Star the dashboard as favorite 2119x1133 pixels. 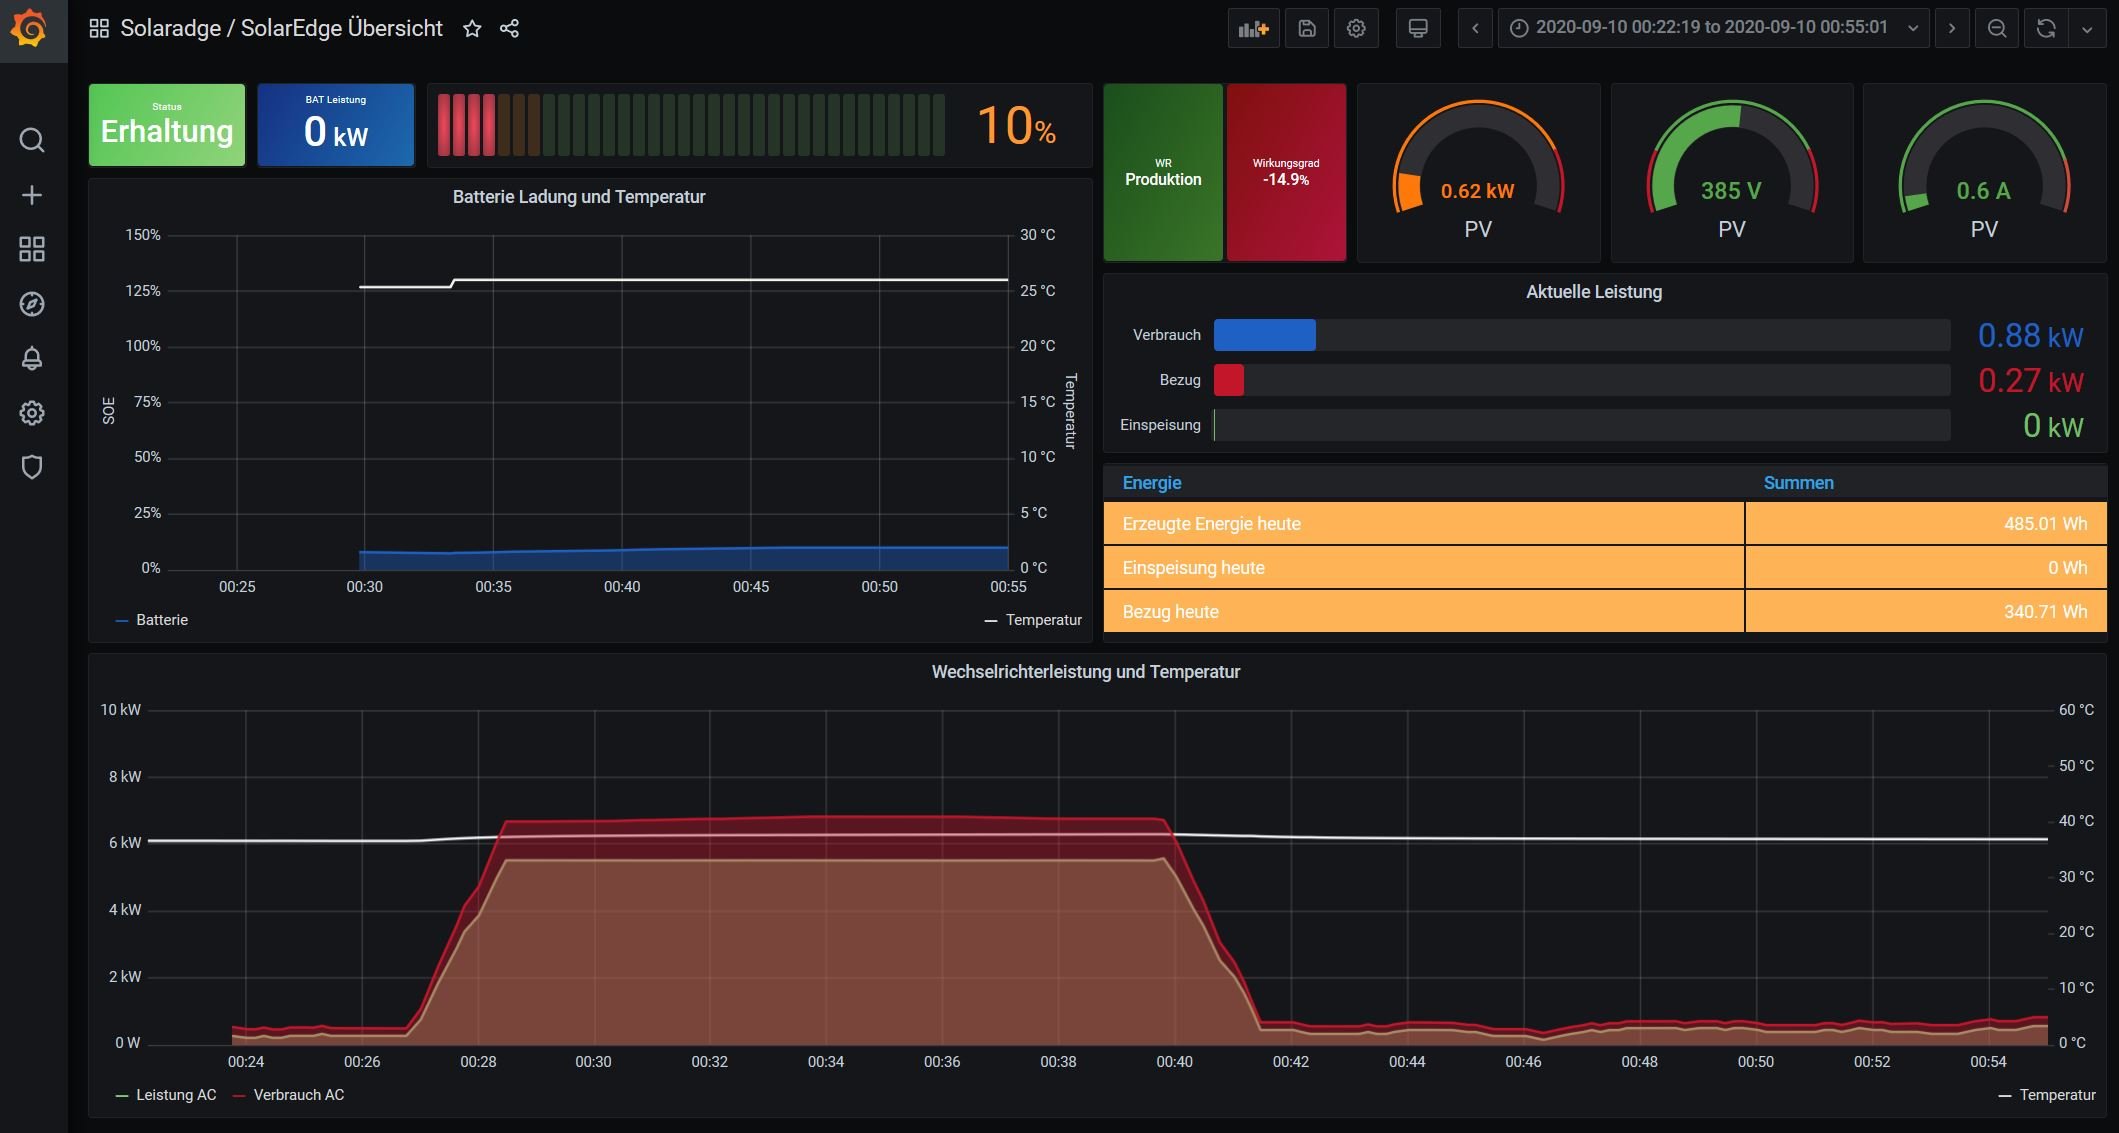click(472, 29)
